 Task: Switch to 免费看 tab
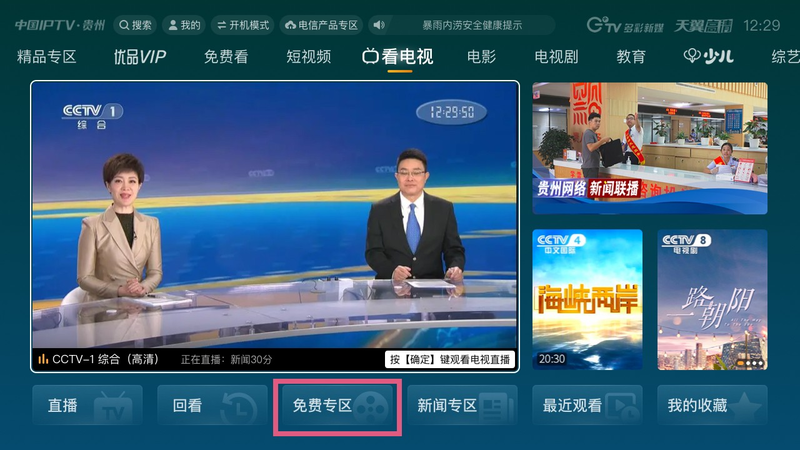(x=226, y=57)
